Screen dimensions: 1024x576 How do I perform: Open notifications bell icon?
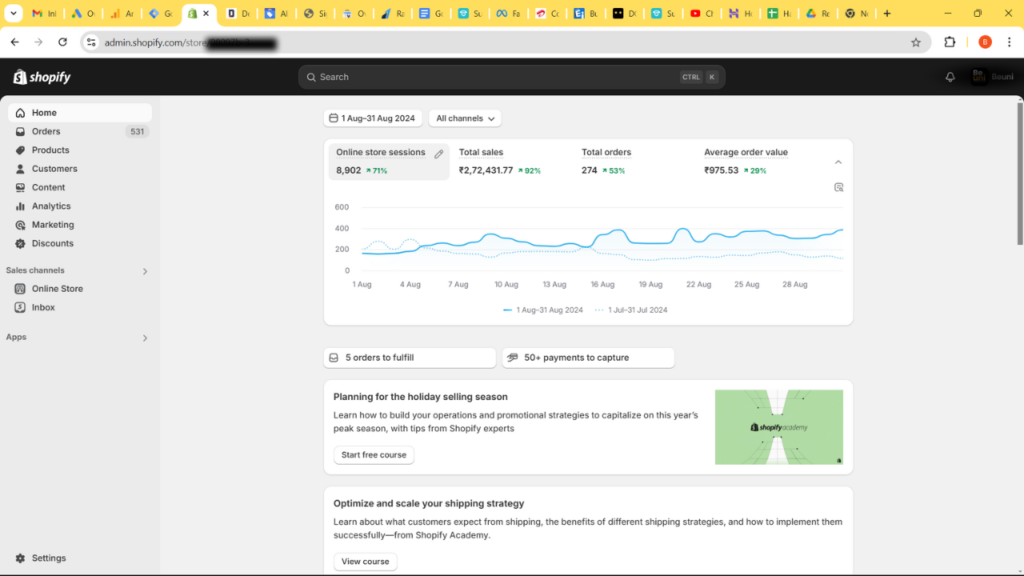point(950,77)
